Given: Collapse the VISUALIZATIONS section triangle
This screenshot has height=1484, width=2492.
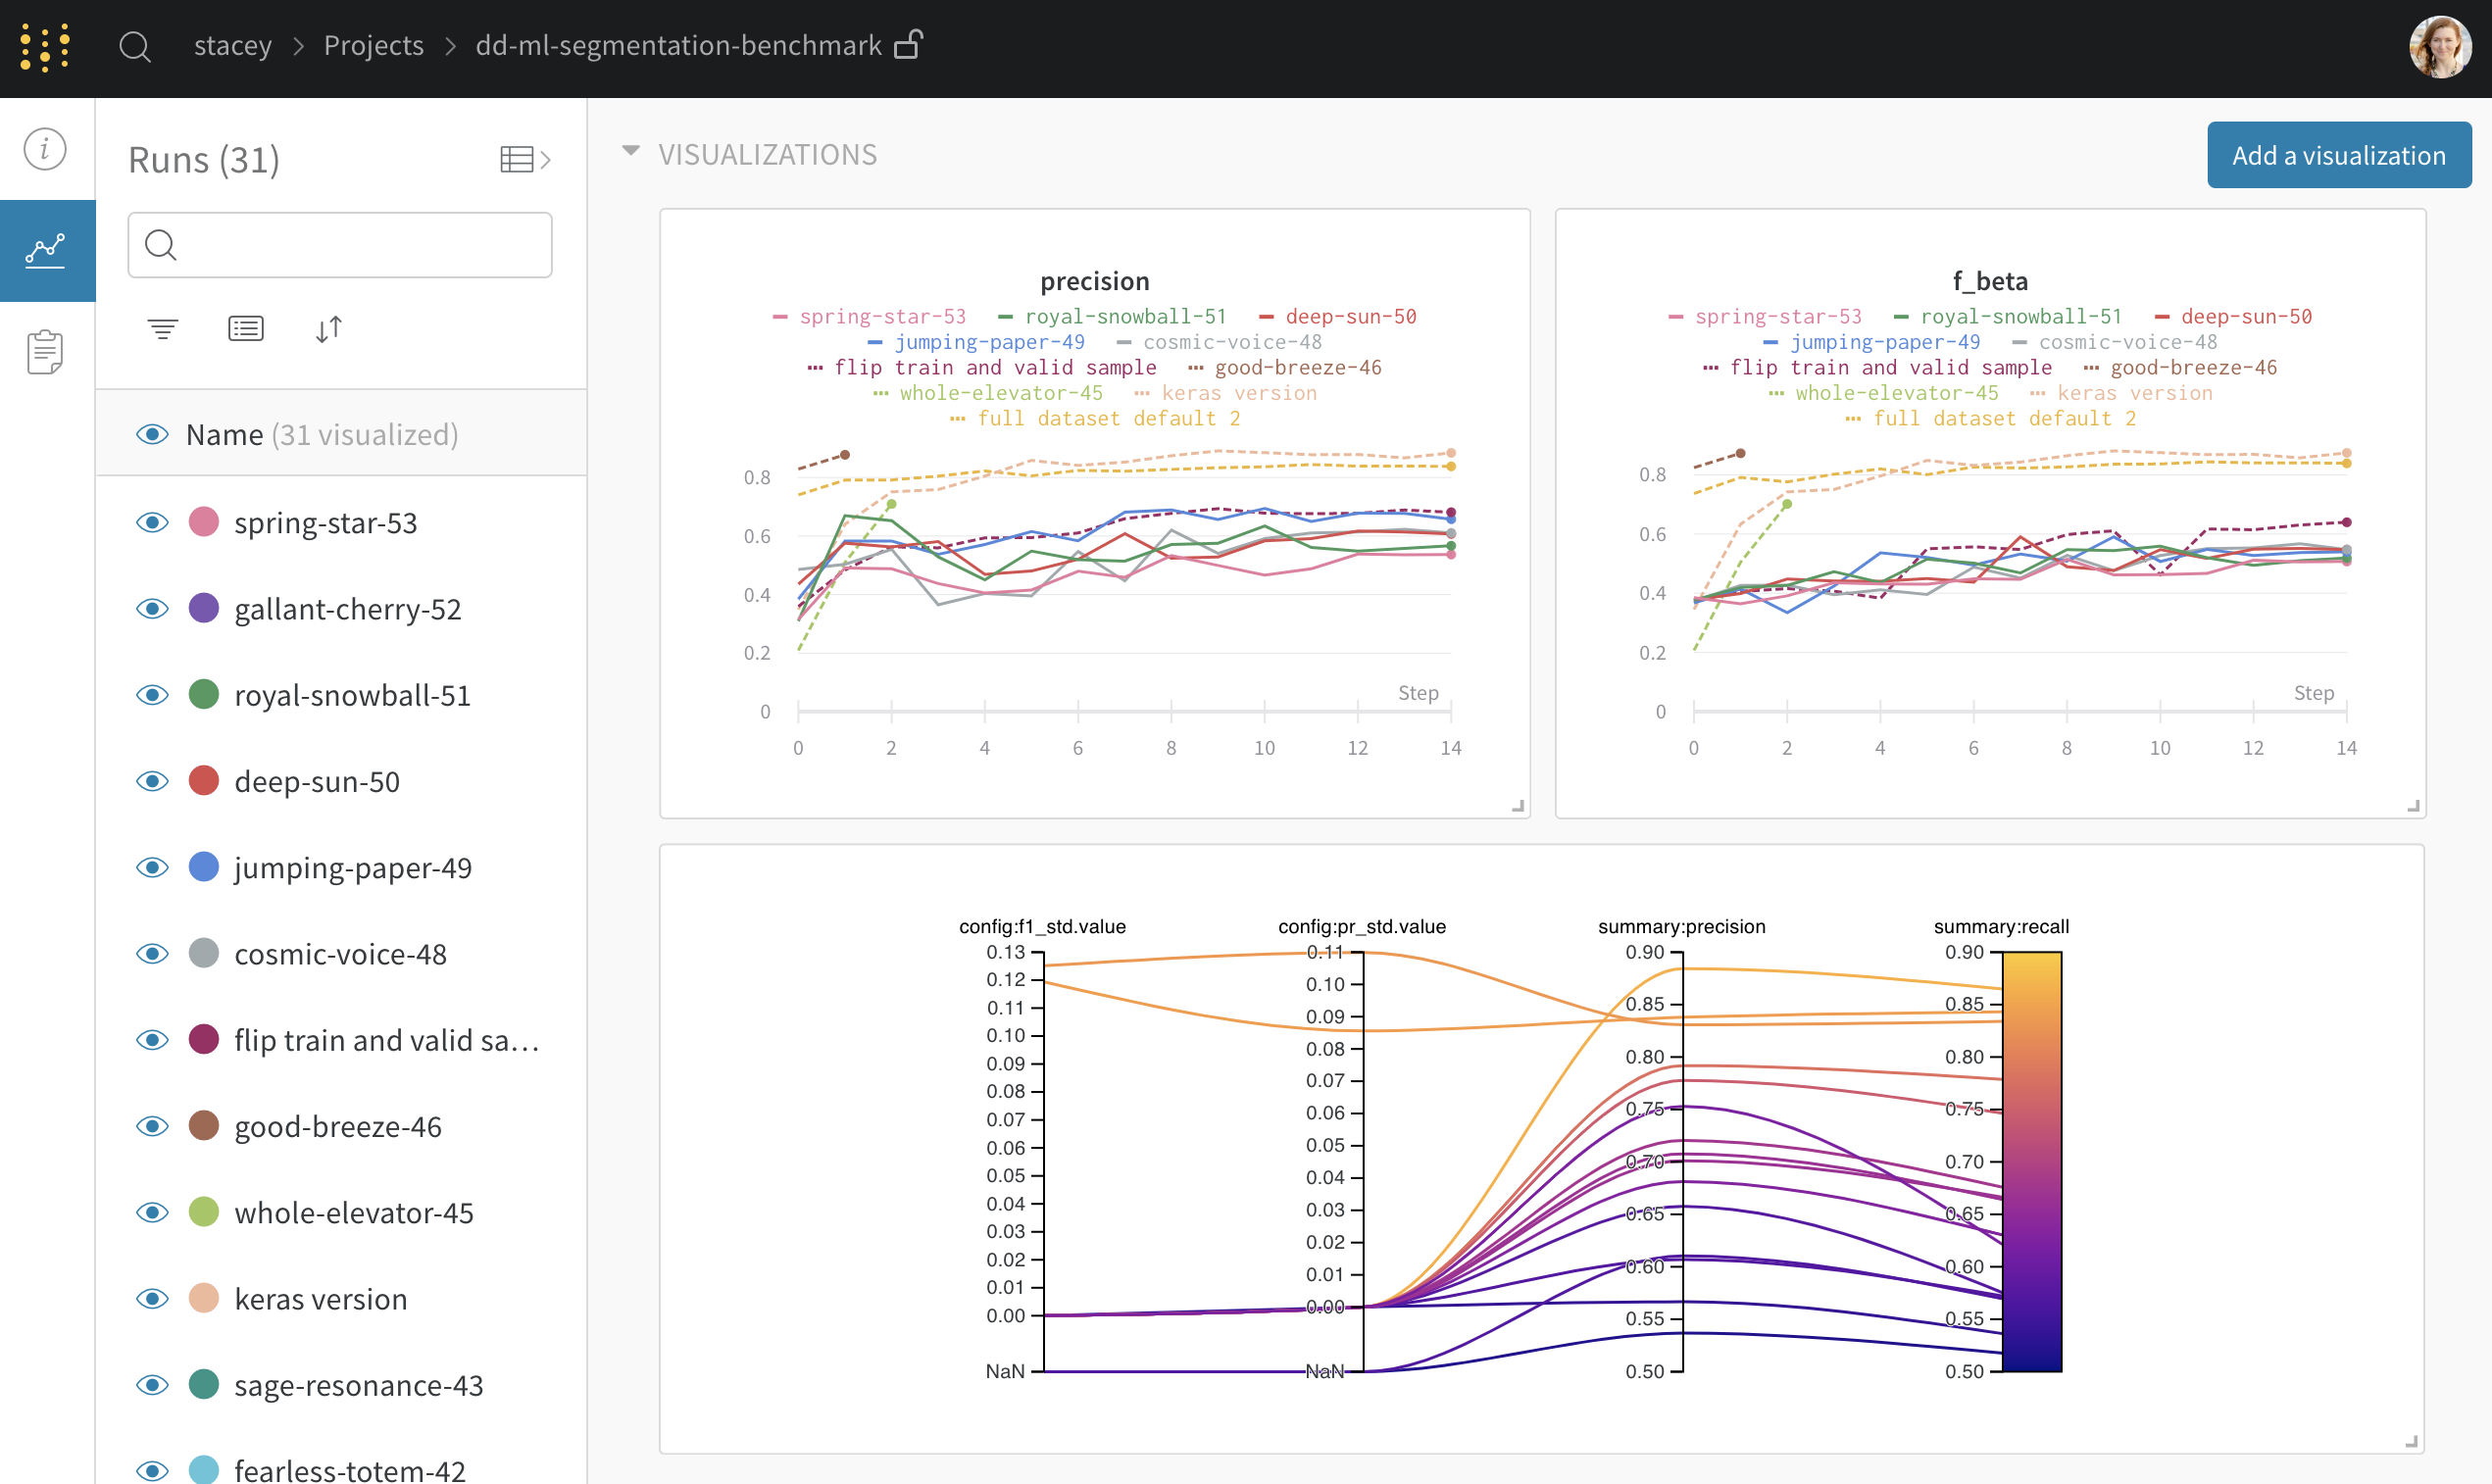Looking at the screenshot, I should [631, 152].
